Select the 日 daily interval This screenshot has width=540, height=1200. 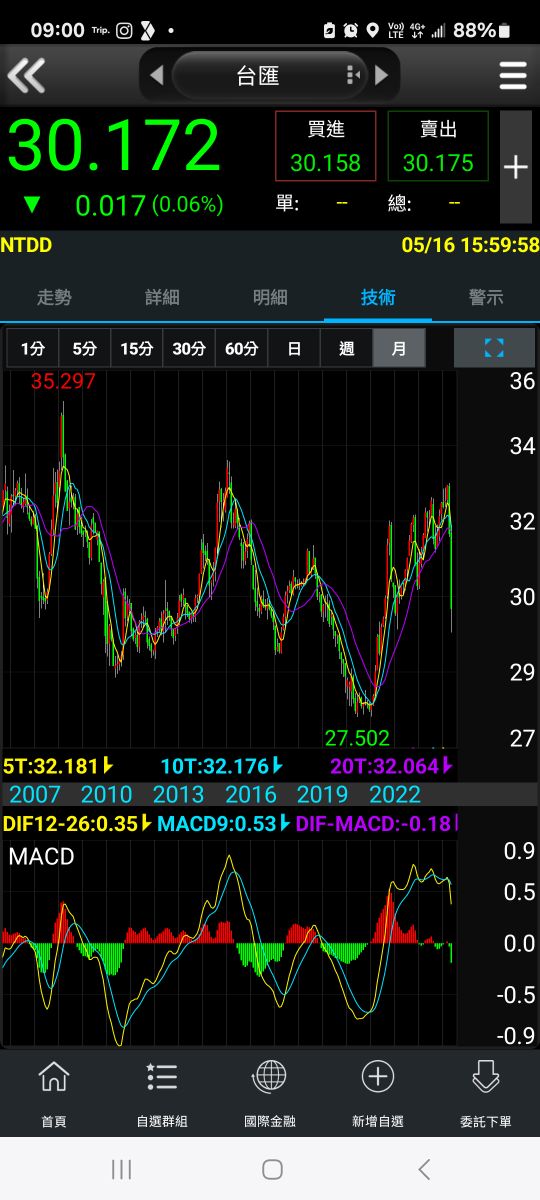pos(294,348)
